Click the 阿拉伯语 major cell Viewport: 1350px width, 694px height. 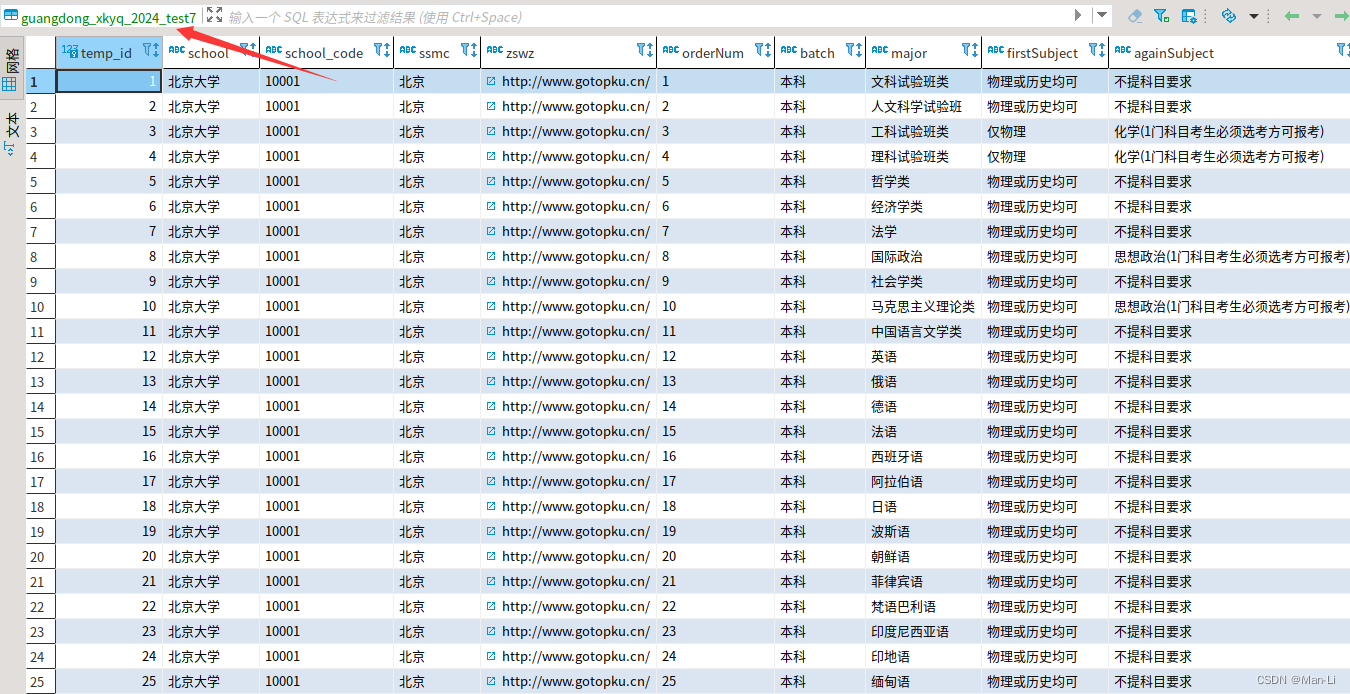[x=925, y=481]
